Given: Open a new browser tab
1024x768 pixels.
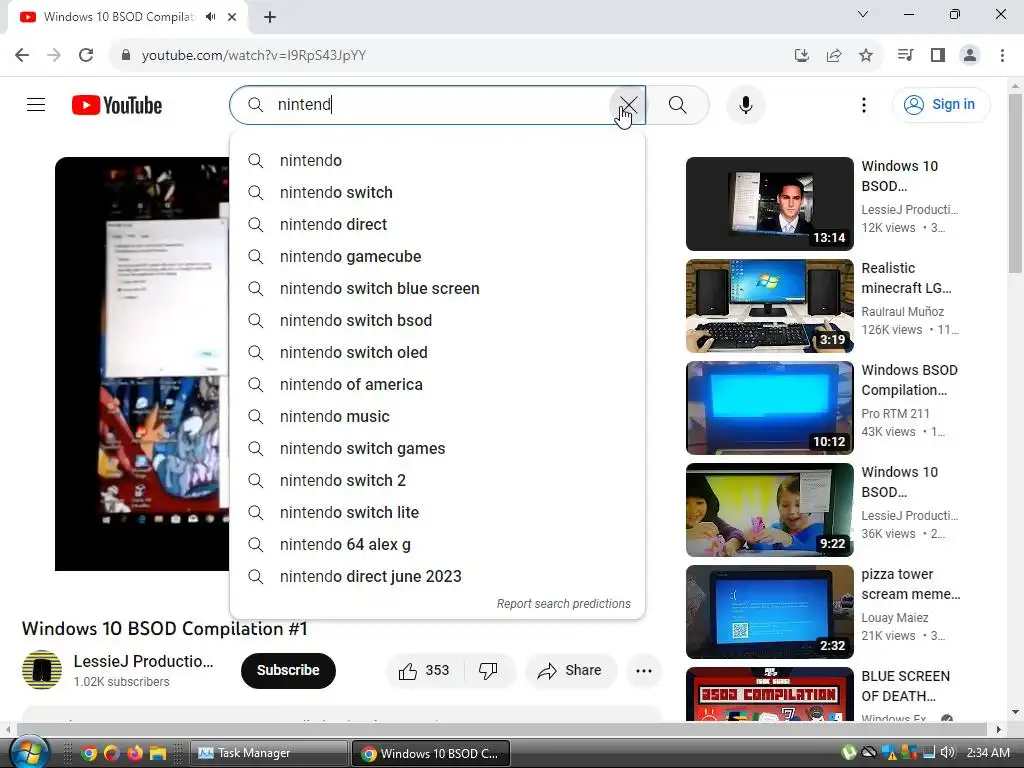Looking at the screenshot, I should pos(270,17).
